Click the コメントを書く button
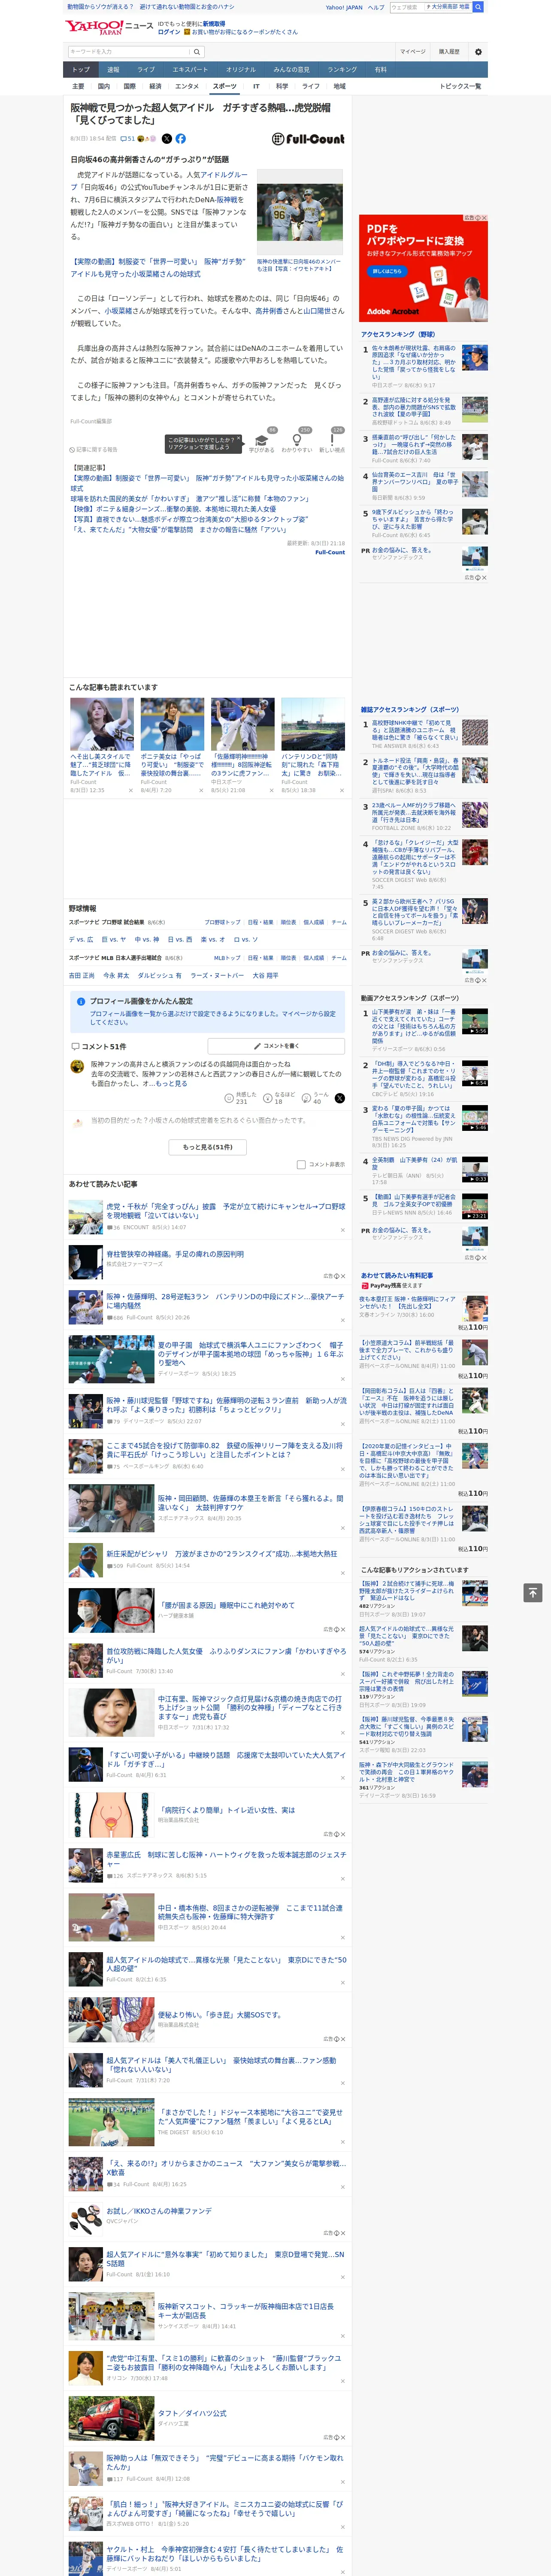The height and width of the screenshot is (2576, 551). pyautogui.click(x=276, y=1046)
